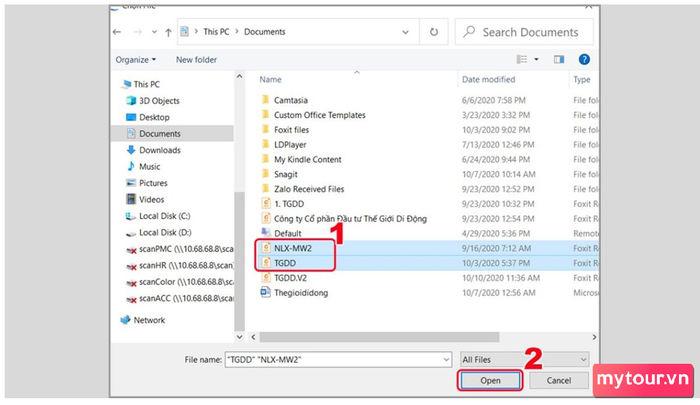Screen dimensions: 700x405
Task: Open the Organize menu
Action: coord(135,60)
